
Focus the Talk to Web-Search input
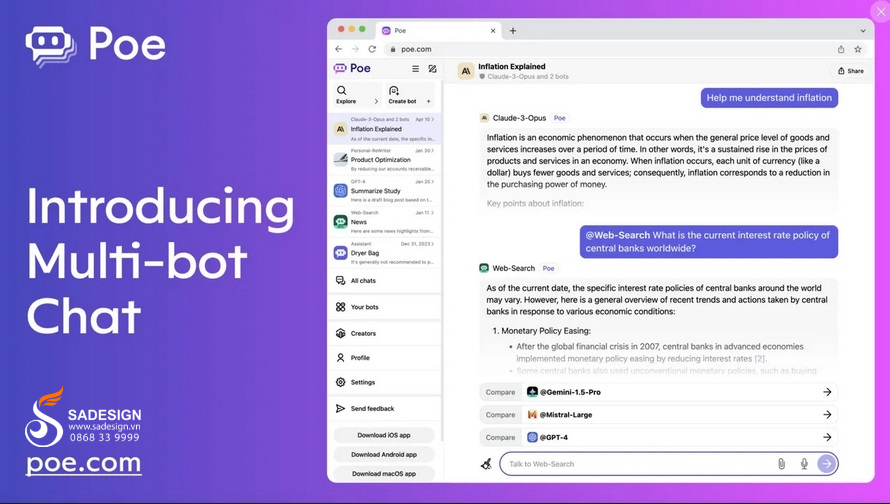(x=639, y=464)
